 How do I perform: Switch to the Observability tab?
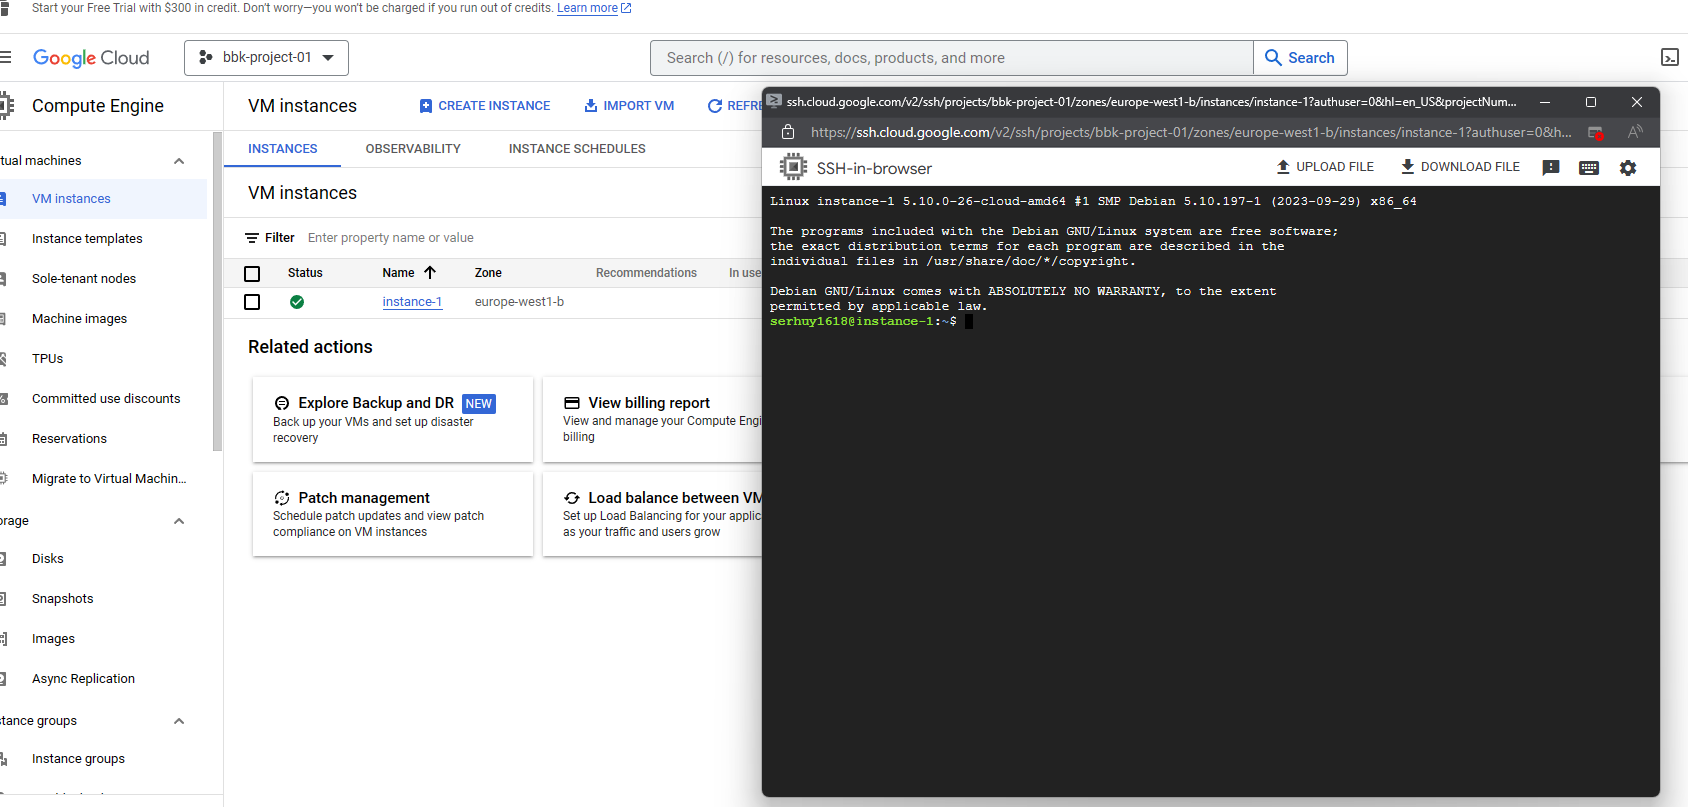tap(413, 149)
